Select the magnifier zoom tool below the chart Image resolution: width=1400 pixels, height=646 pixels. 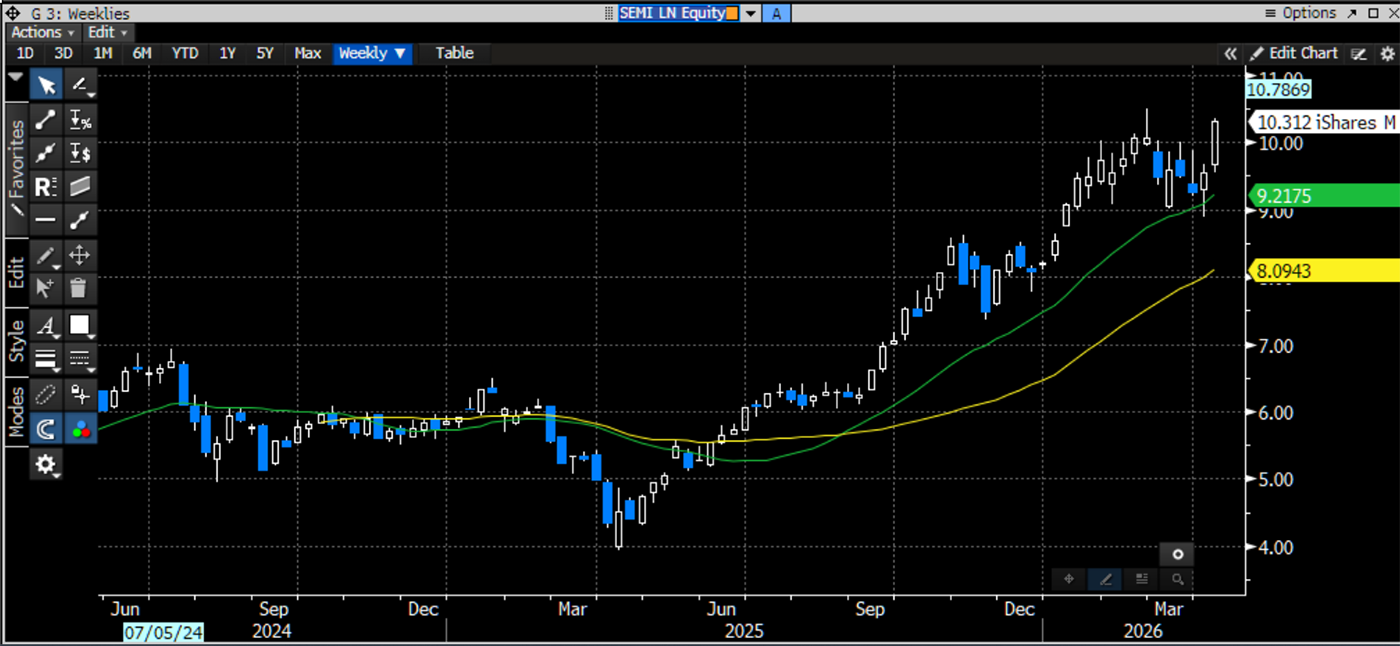point(1178,578)
